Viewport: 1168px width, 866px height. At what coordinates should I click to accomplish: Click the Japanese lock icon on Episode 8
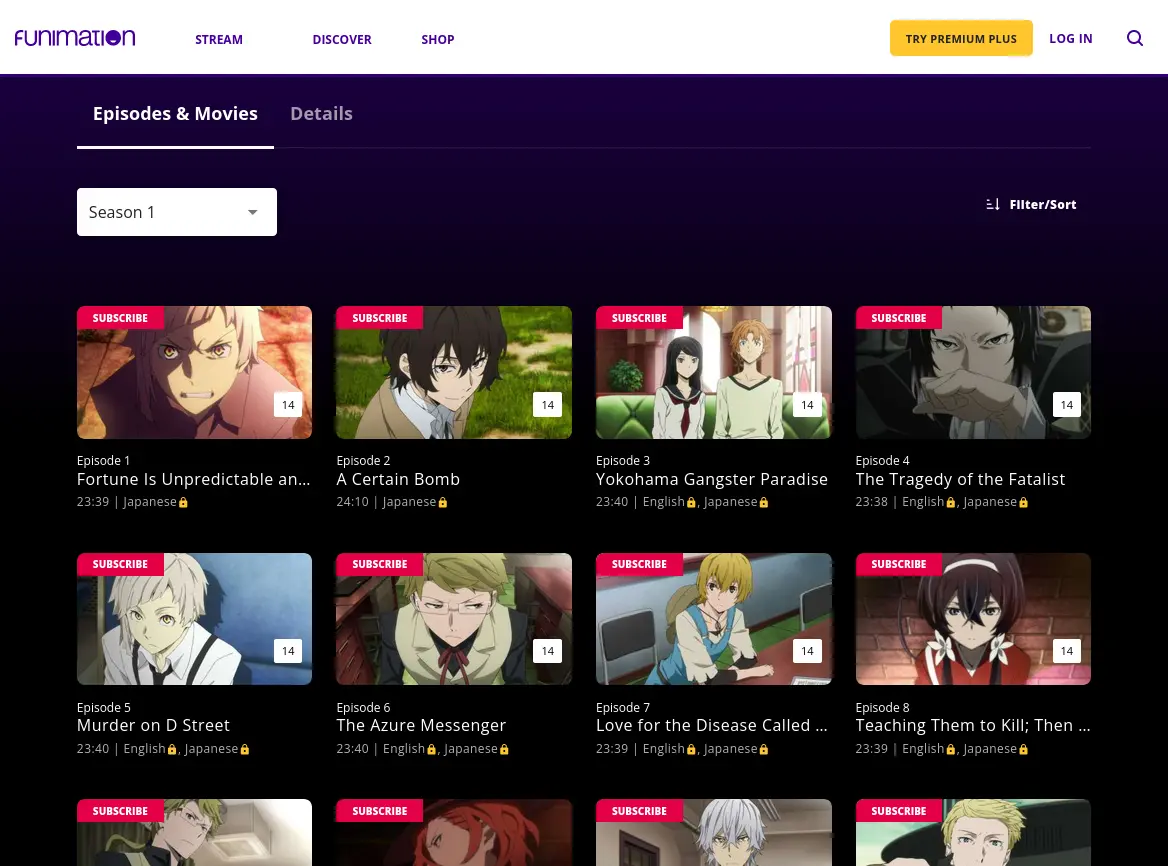1023,749
